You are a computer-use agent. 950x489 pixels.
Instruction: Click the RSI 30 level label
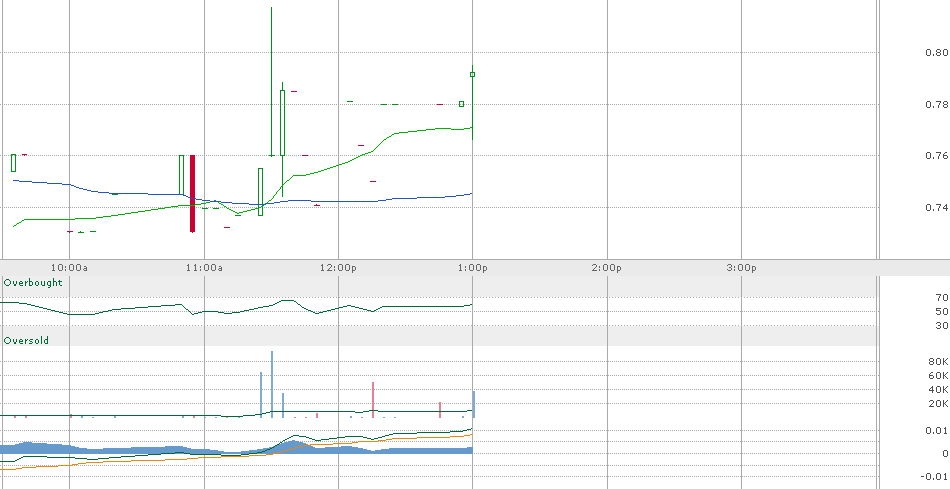[942, 326]
